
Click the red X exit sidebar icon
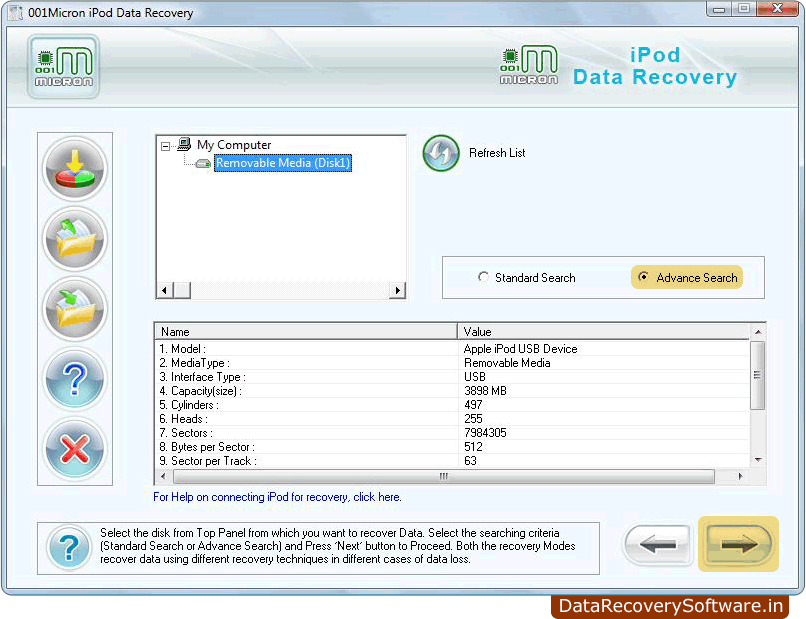(75, 449)
